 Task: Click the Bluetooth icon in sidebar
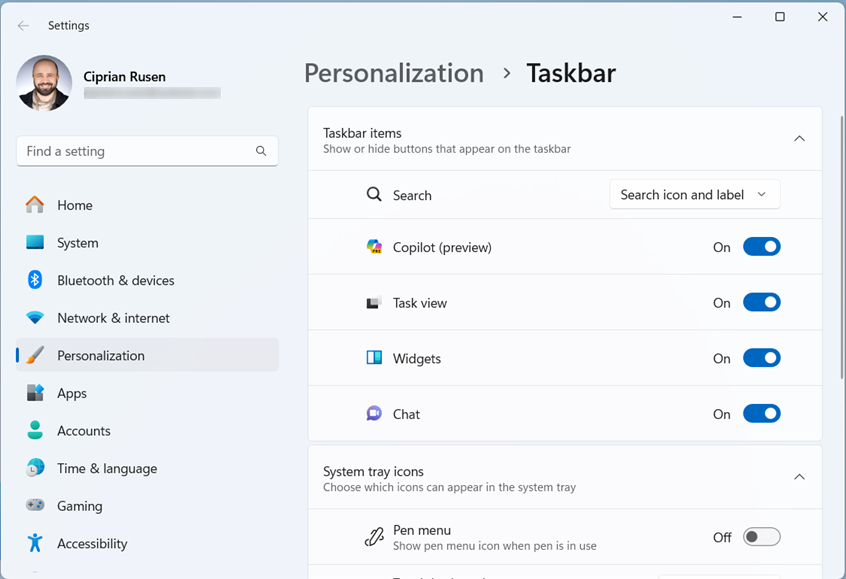point(35,280)
